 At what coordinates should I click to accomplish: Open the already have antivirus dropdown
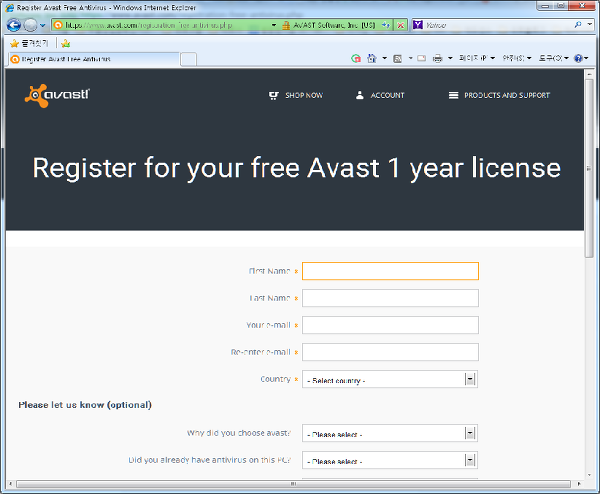click(390, 460)
